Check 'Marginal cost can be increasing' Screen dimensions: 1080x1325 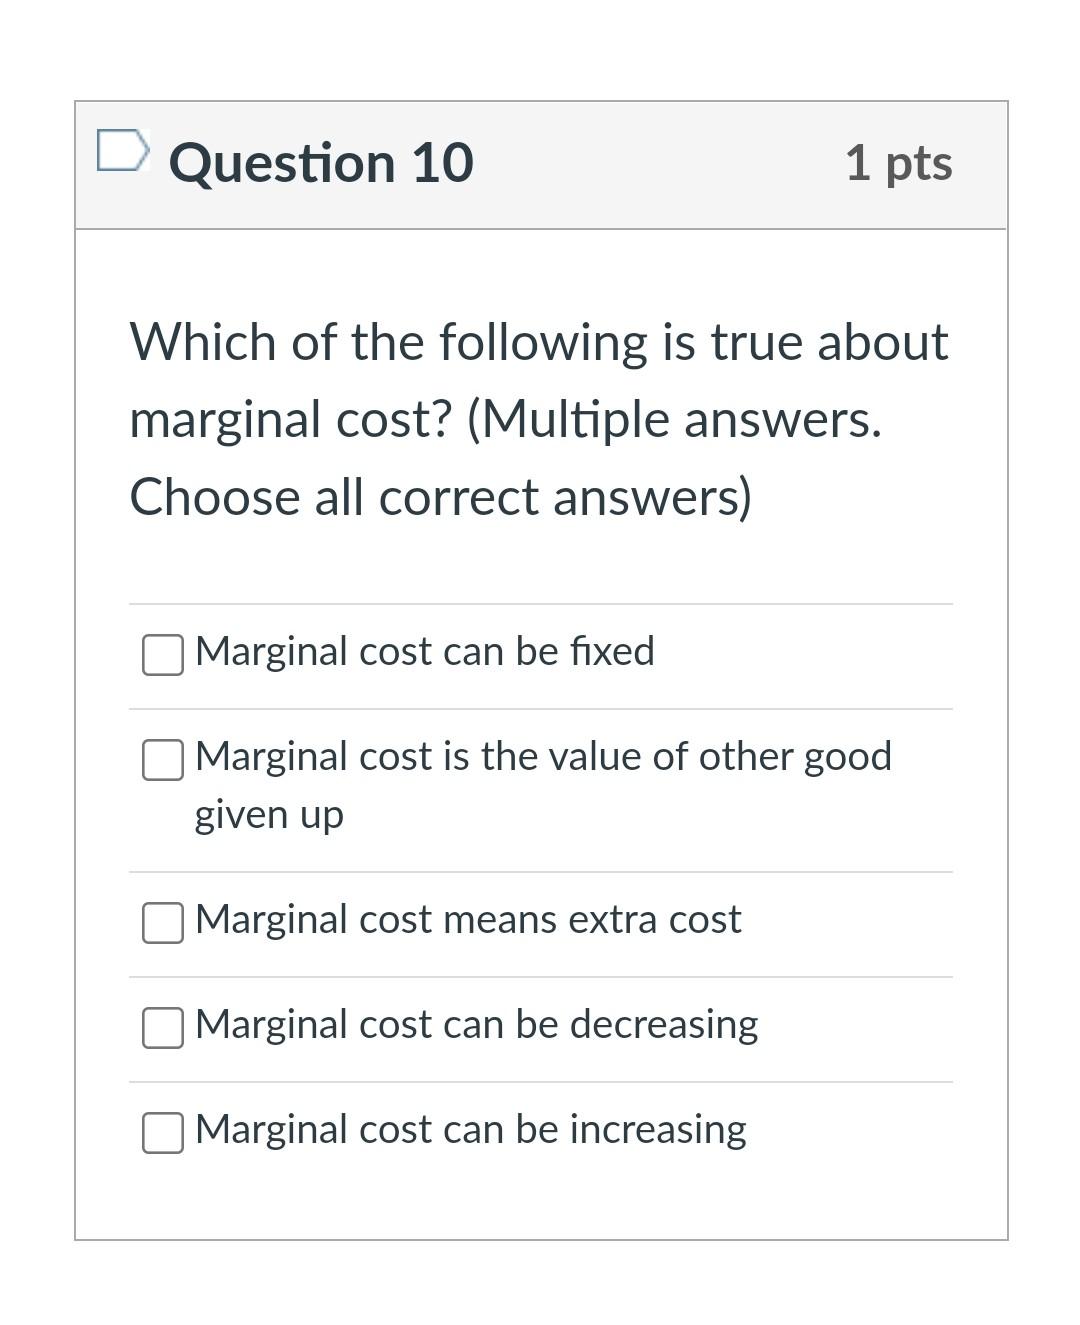tap(162, 1134)
